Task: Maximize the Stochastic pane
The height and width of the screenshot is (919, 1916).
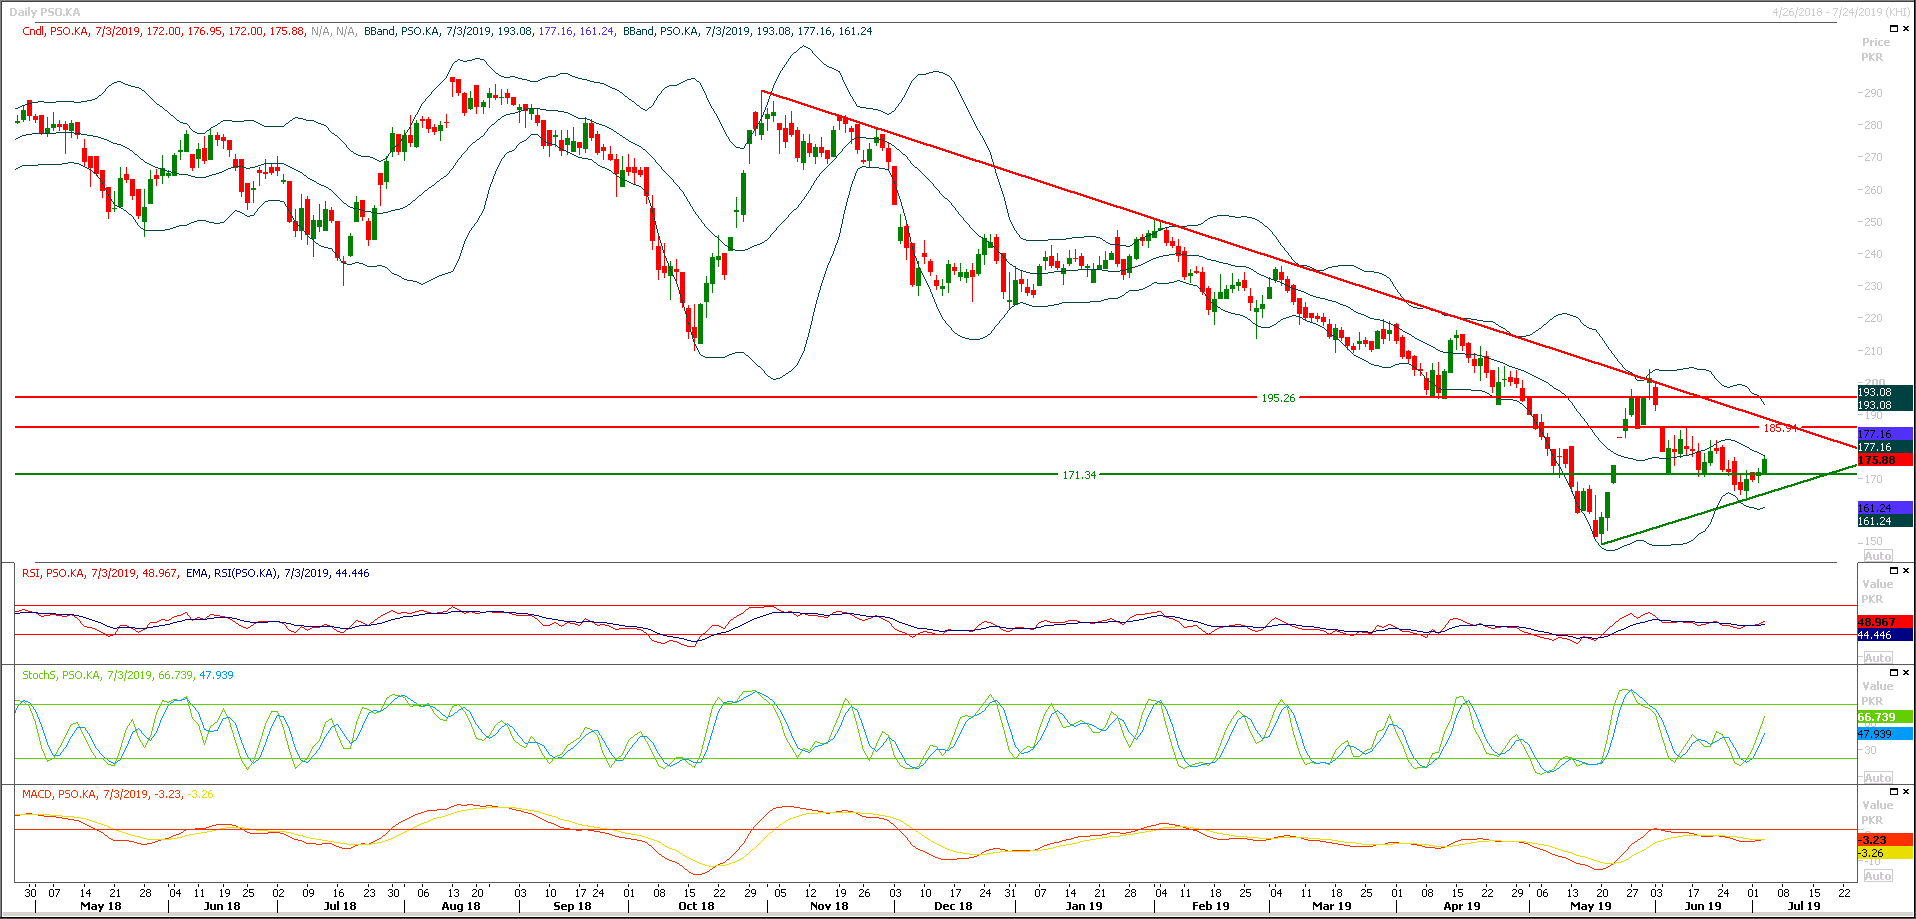Action: (1896, 673)
